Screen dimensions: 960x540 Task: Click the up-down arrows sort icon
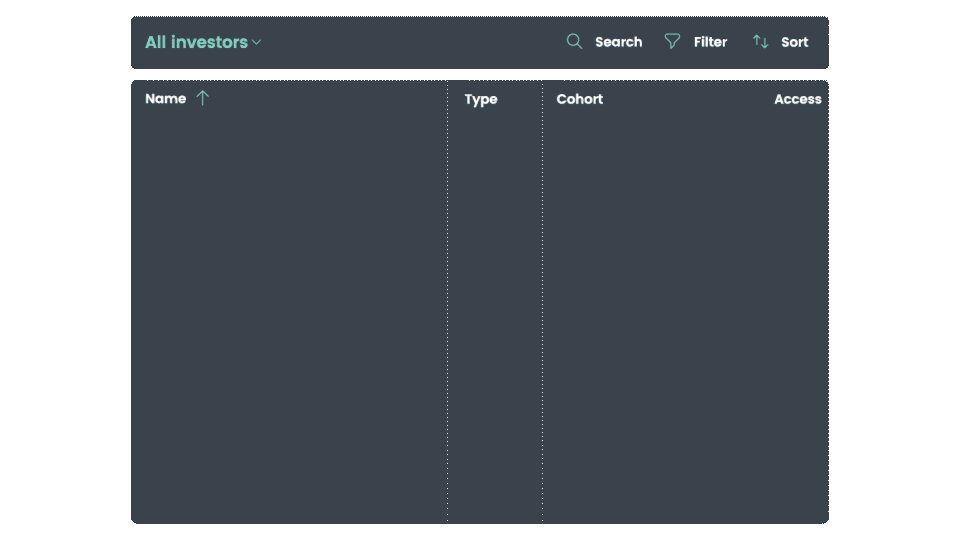point(760,42)
